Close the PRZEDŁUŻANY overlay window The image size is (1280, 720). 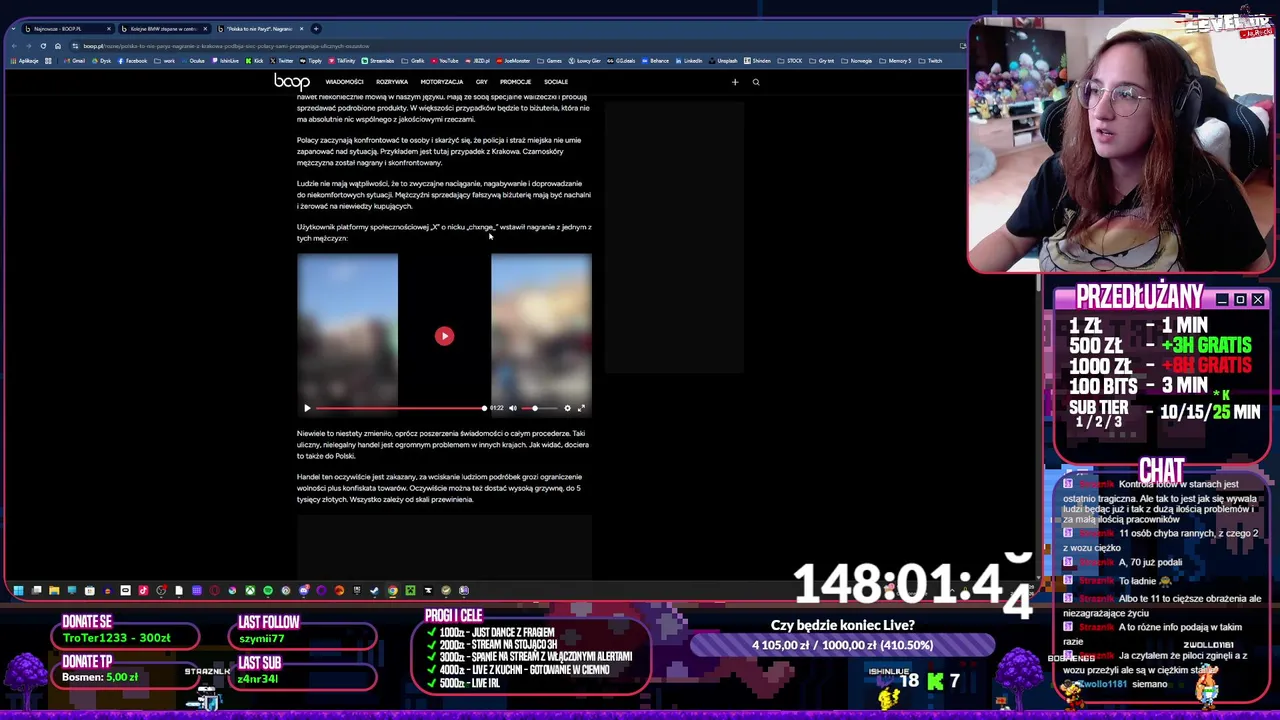pyautogui.click(x=1258, y=300)
